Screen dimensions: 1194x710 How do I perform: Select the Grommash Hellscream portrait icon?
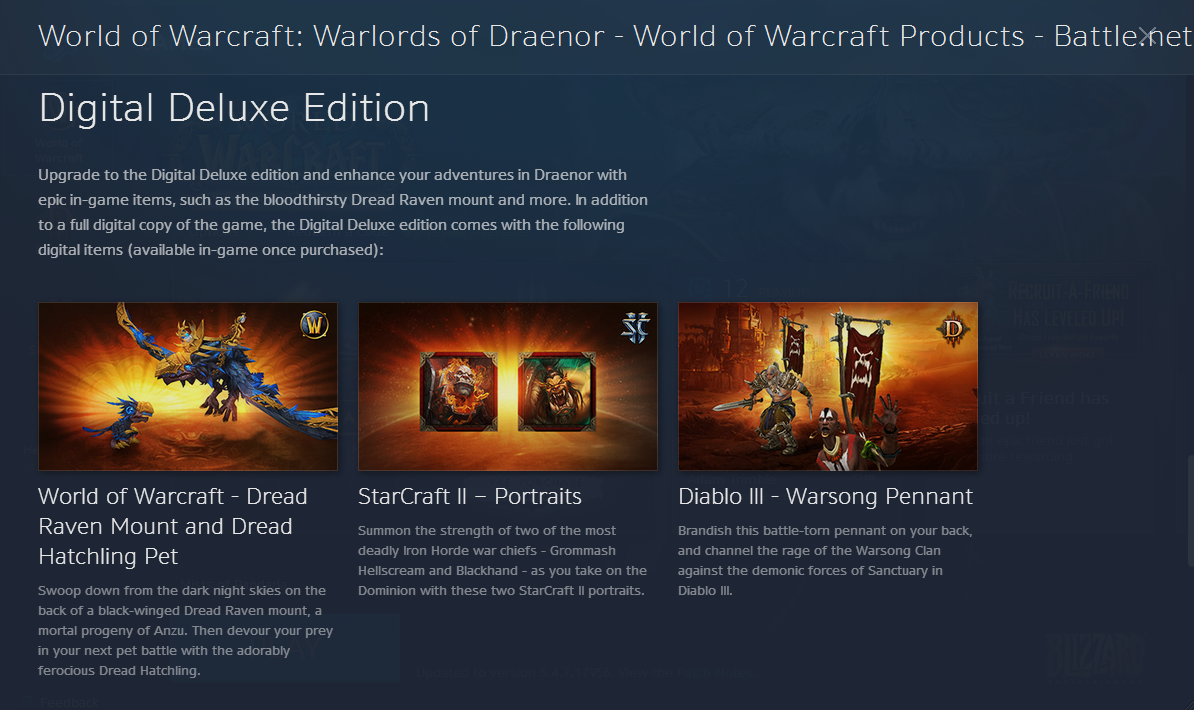tap(458, 392)
